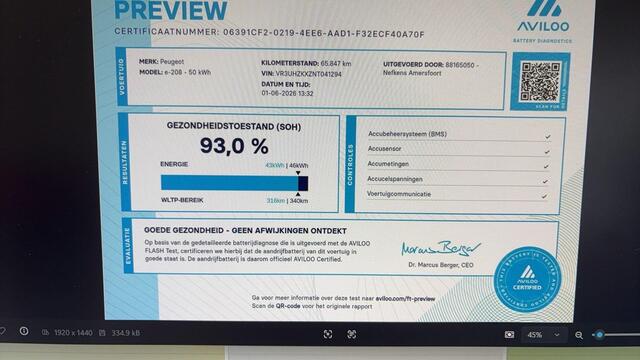Viewport: 640px width, 360px height.
Task: Click the file size icon beside 334.9 kB
Action: point(102,333)
